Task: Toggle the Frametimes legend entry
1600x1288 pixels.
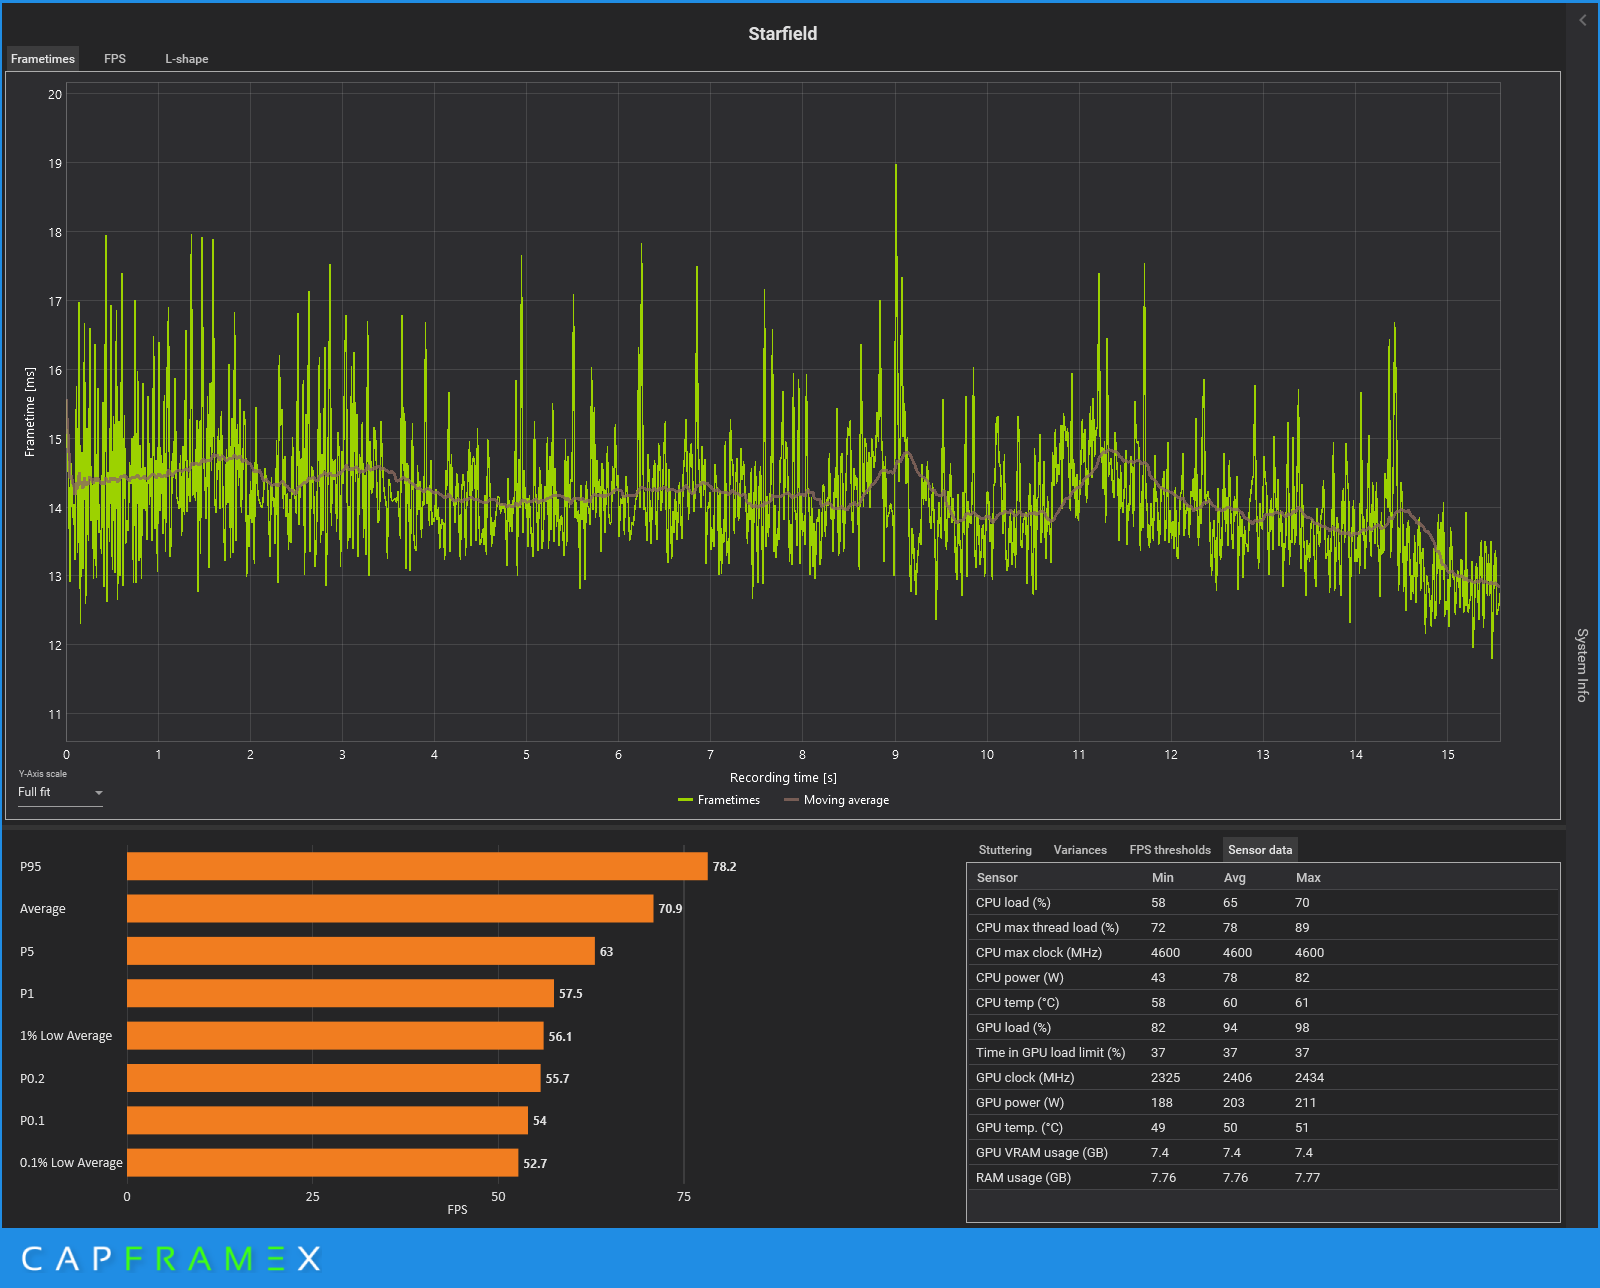Action: (719, 800)
